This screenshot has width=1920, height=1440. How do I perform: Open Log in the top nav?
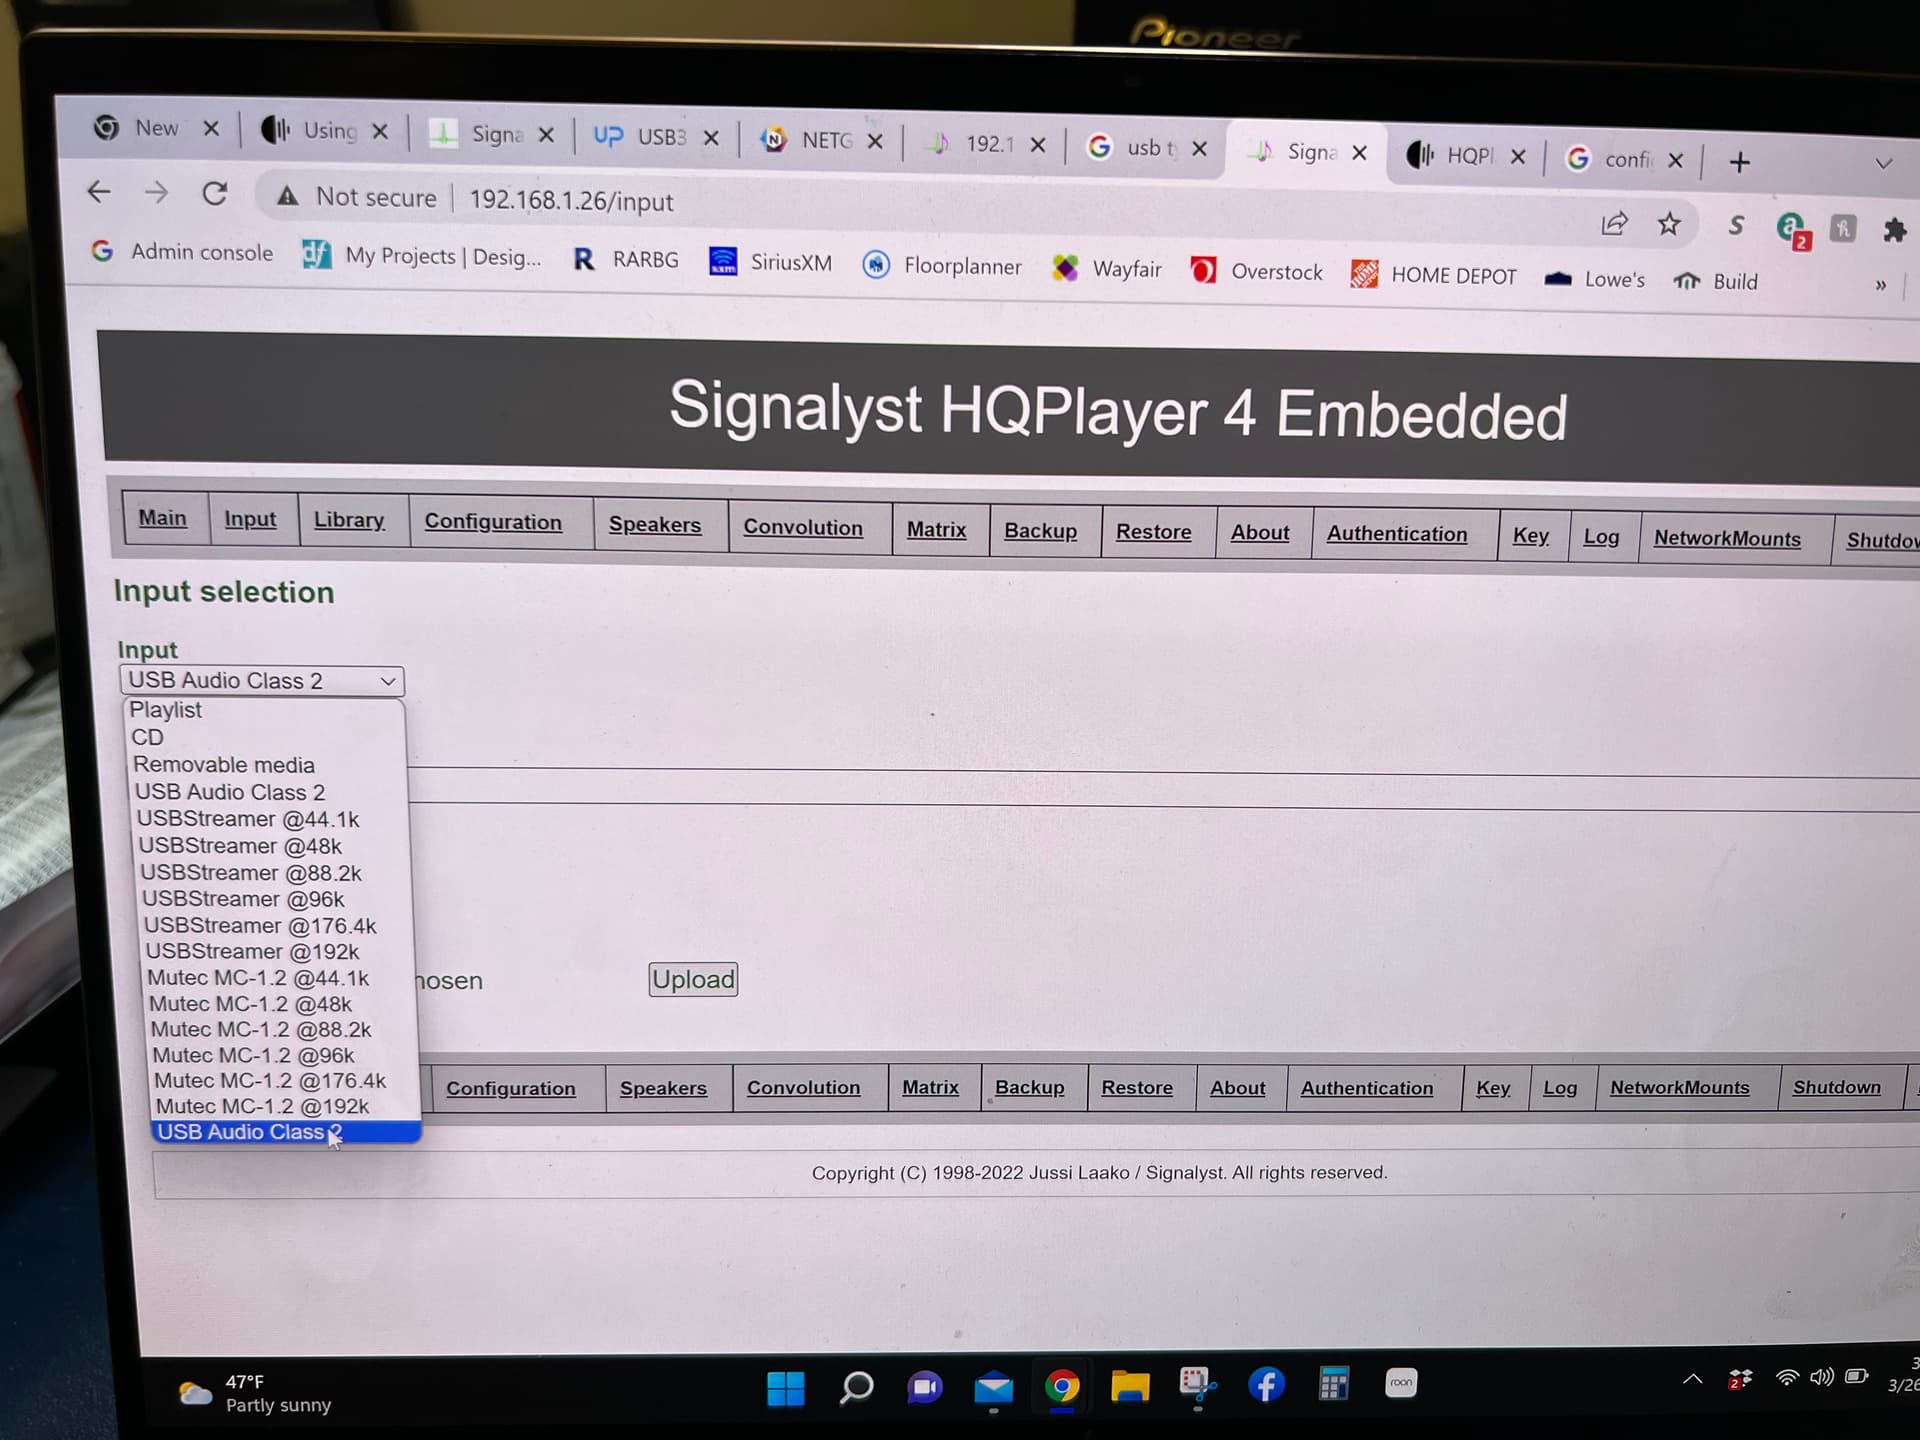1601,537
